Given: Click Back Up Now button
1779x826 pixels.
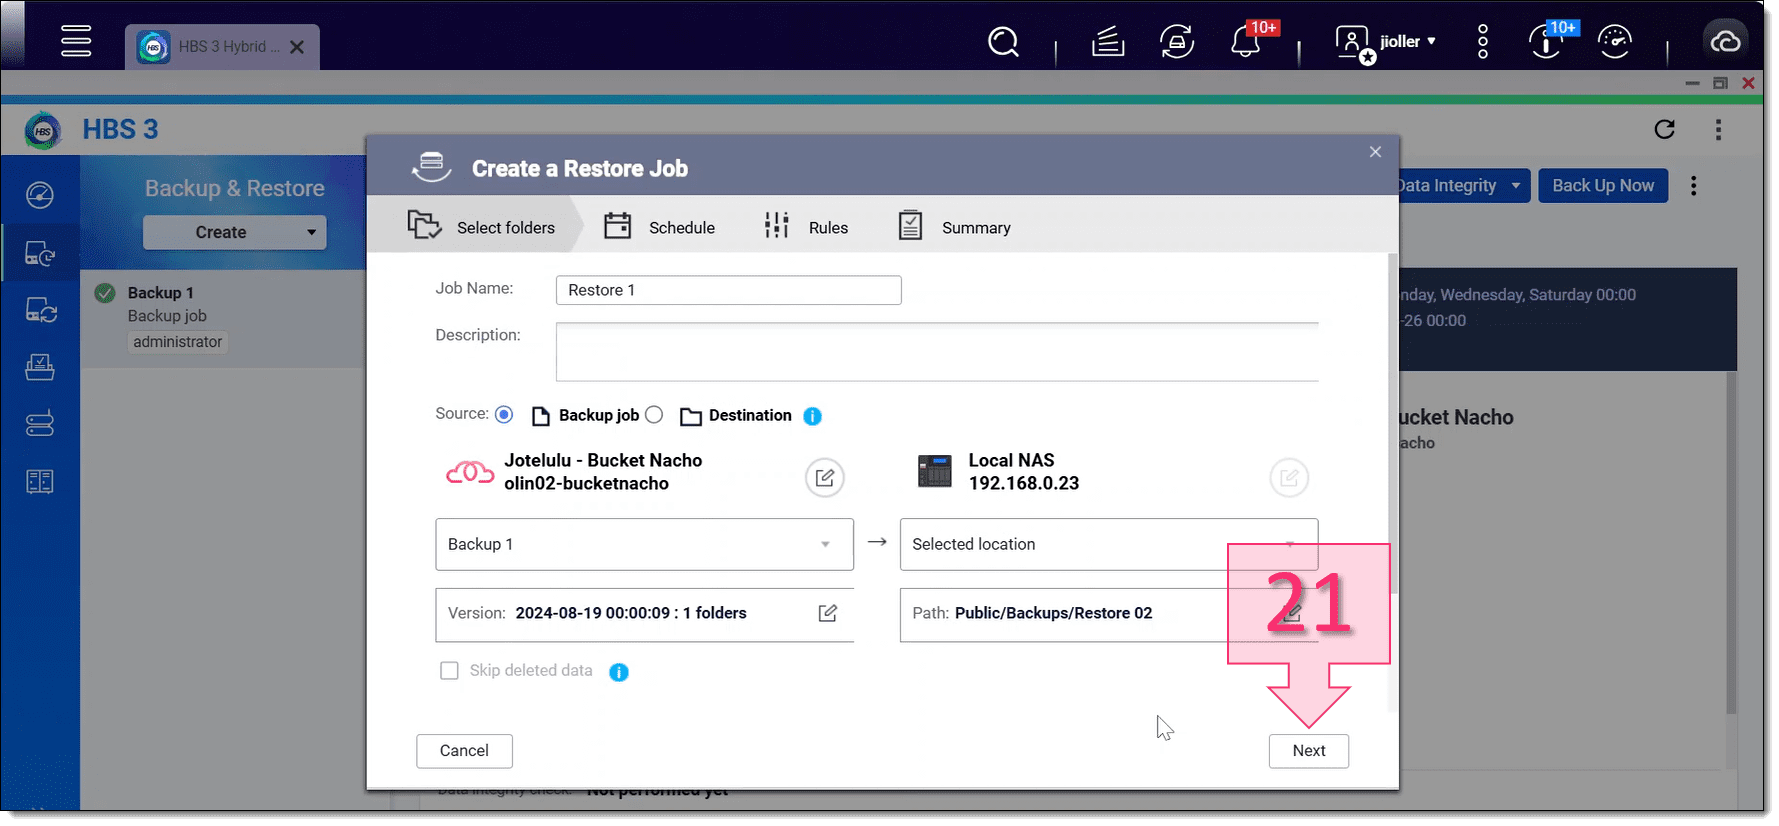Looking at the screenshot, I should [1603, 185].
